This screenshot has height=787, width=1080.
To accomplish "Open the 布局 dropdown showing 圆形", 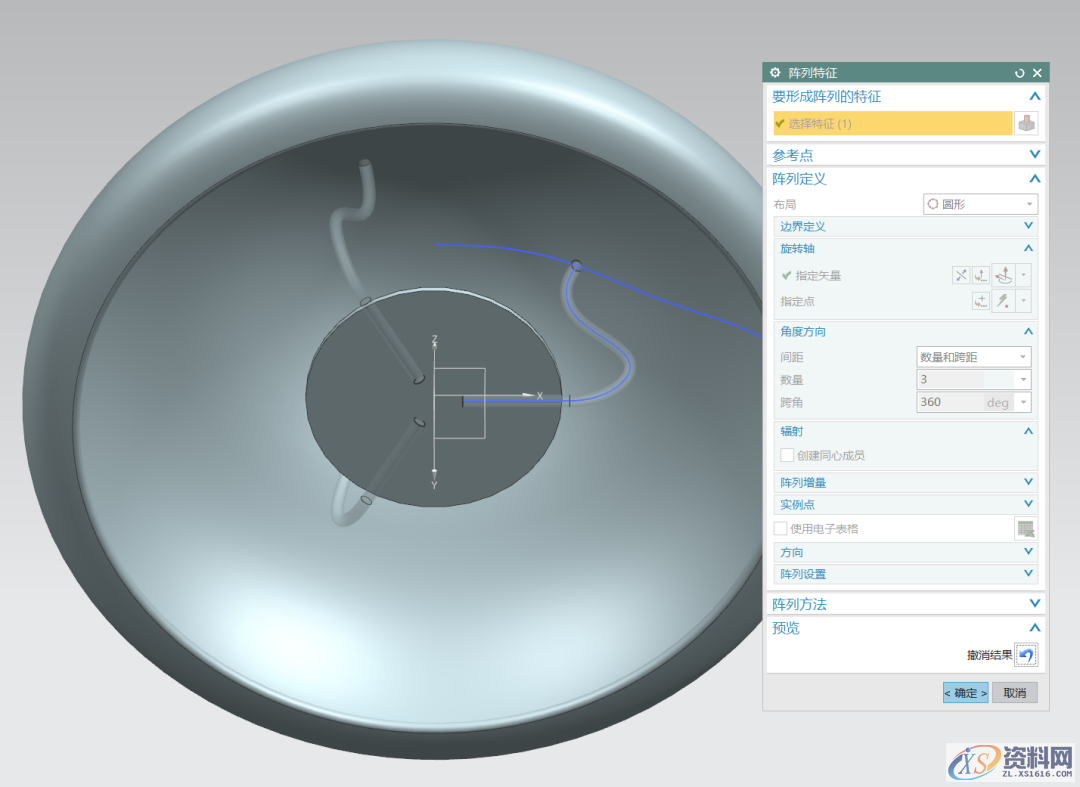I will 980,204.
